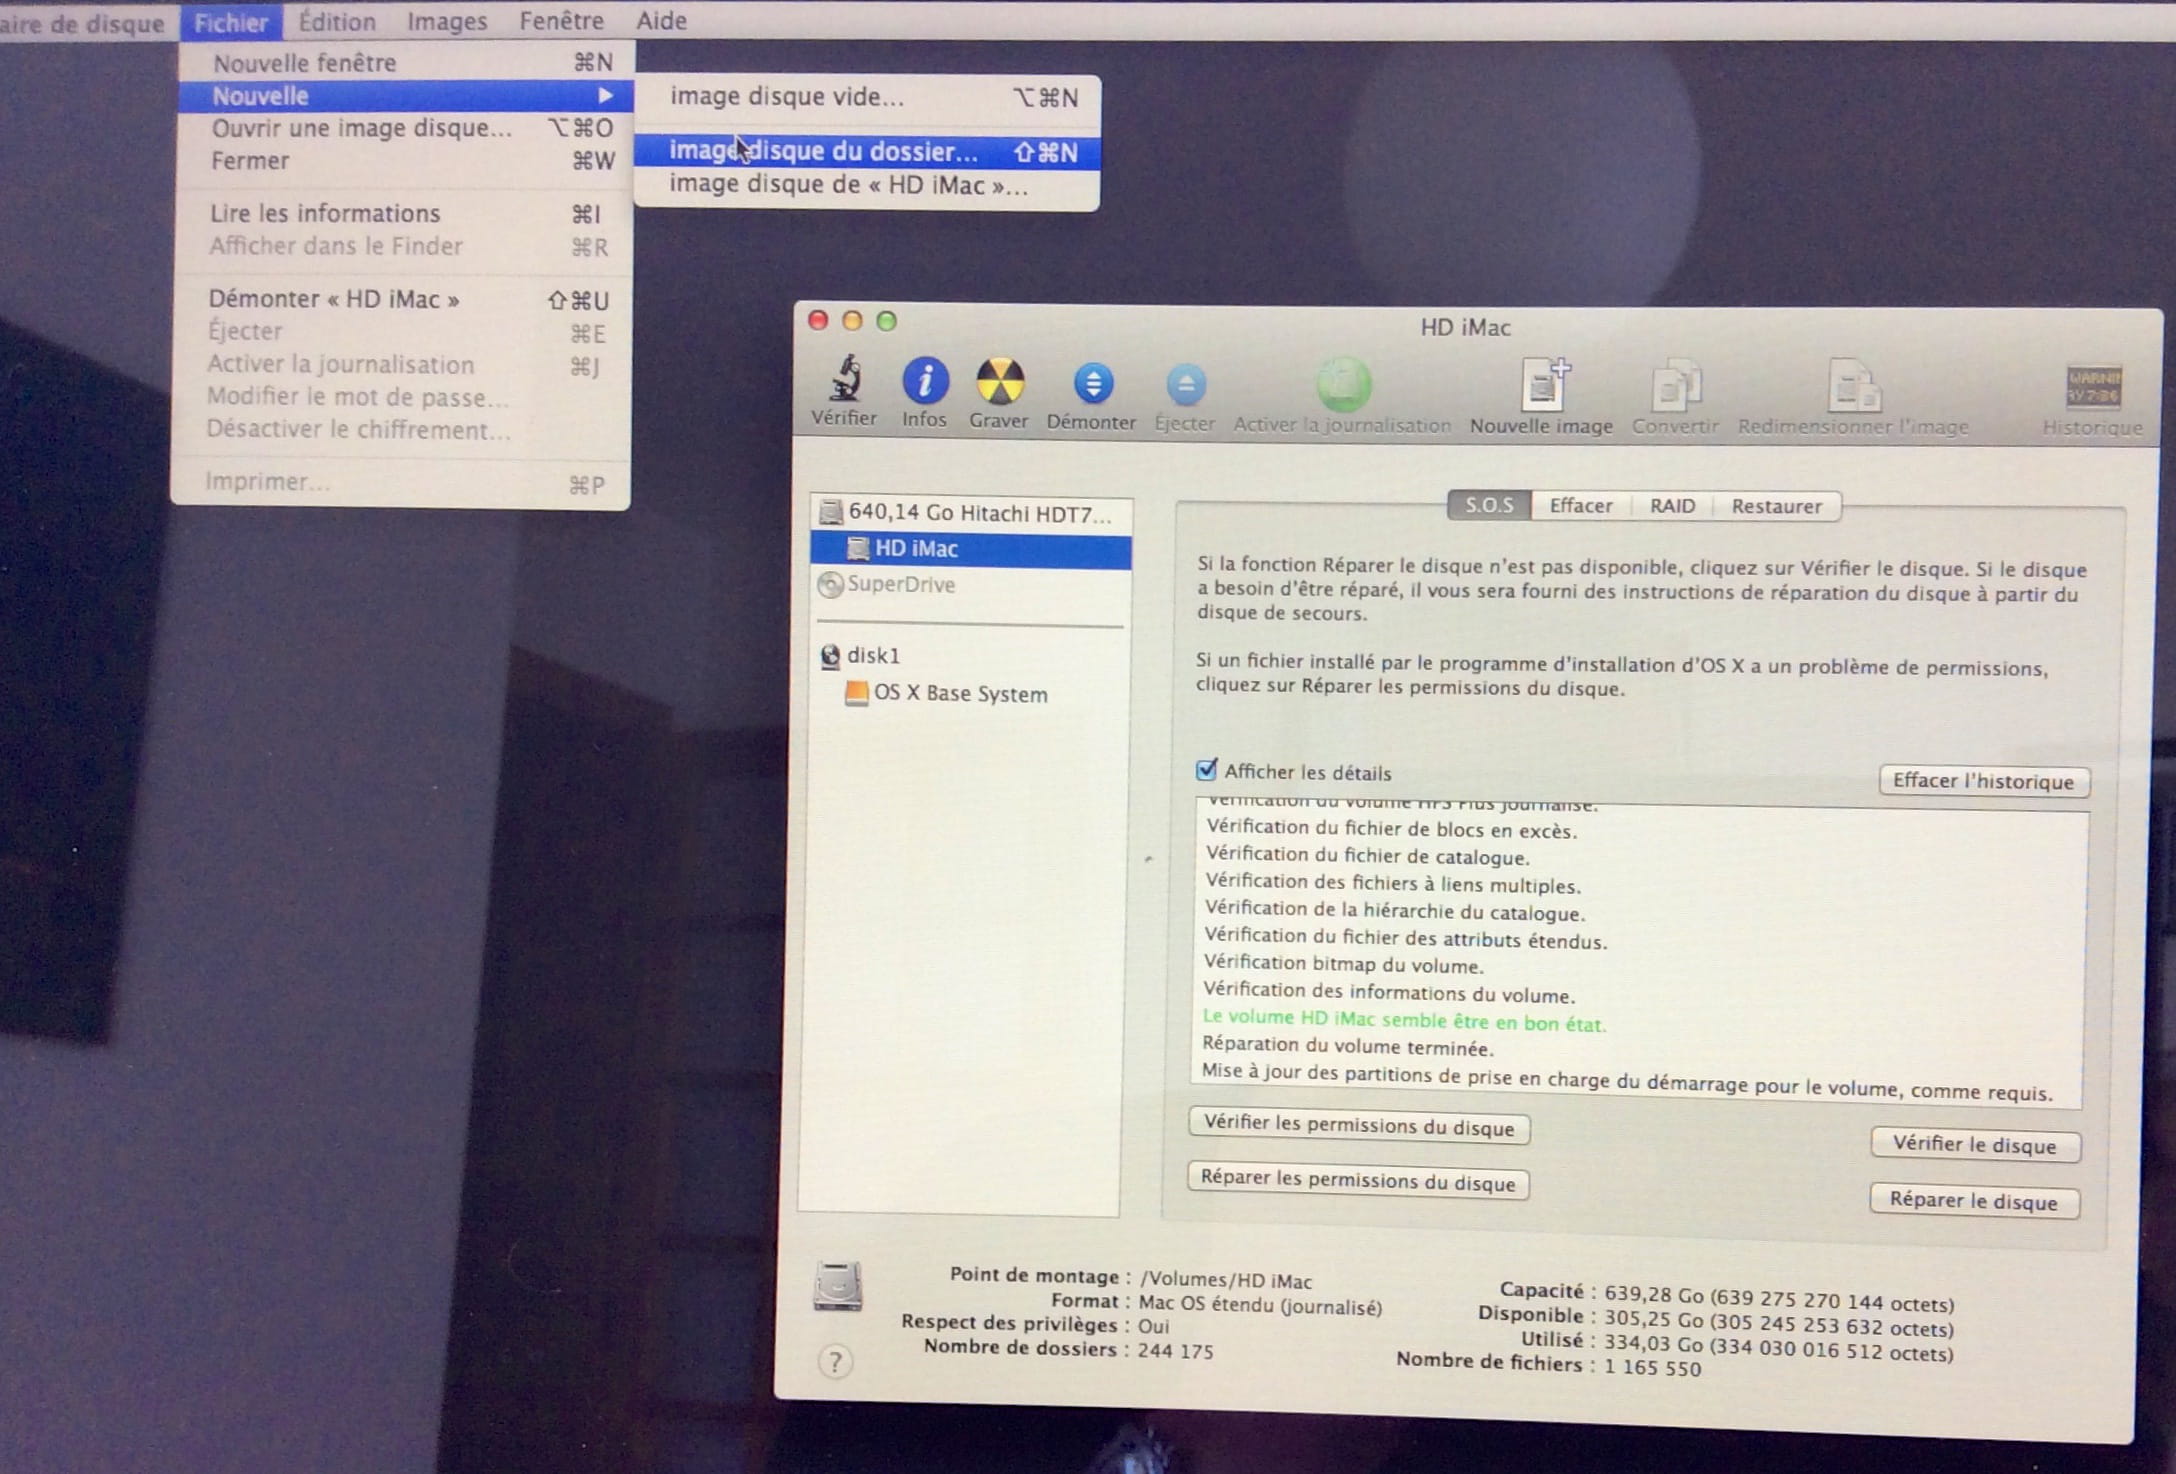The image size is (2176, 1474).
Task: Select the 640,14 Go Hitachi disk
Action: click(971, 513)
